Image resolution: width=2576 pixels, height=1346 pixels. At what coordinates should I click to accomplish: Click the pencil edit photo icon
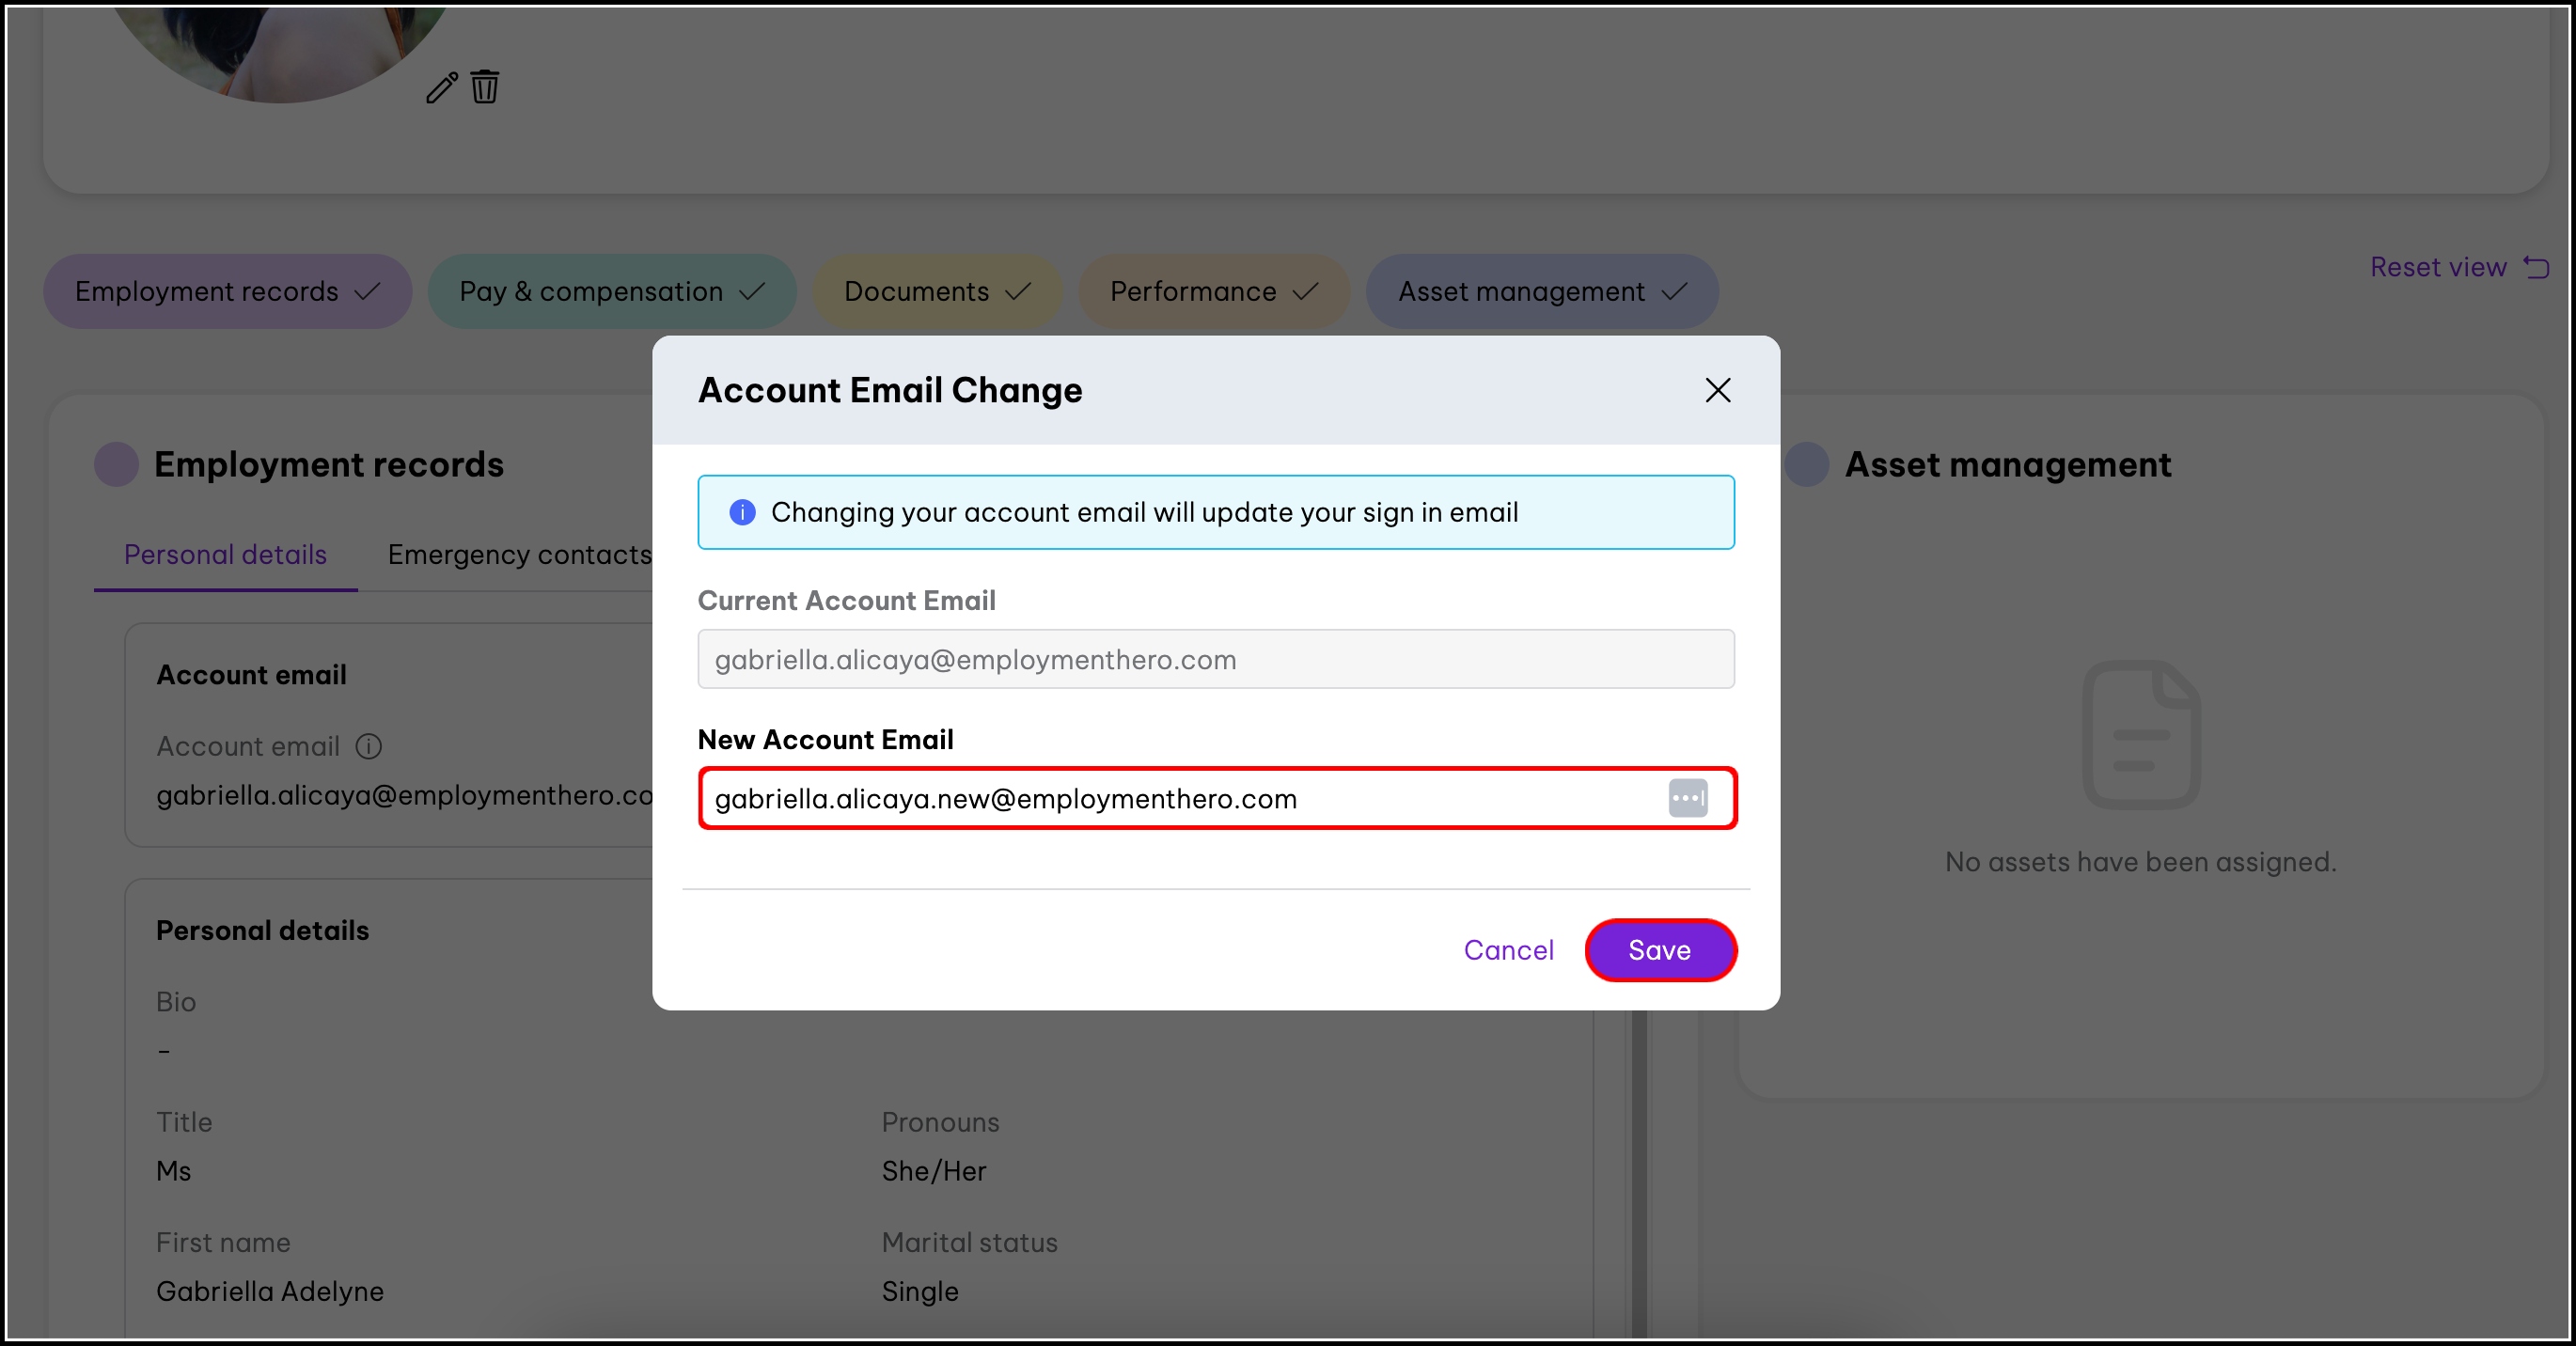(441, 88)
